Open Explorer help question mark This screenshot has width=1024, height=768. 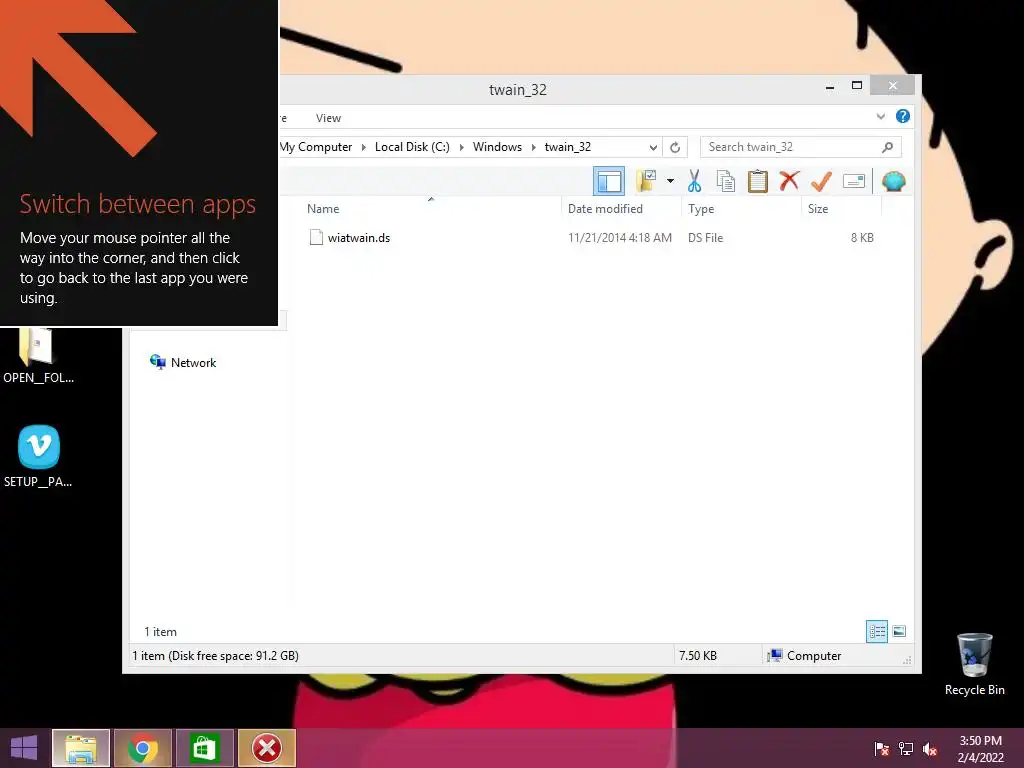pos(903,116)
